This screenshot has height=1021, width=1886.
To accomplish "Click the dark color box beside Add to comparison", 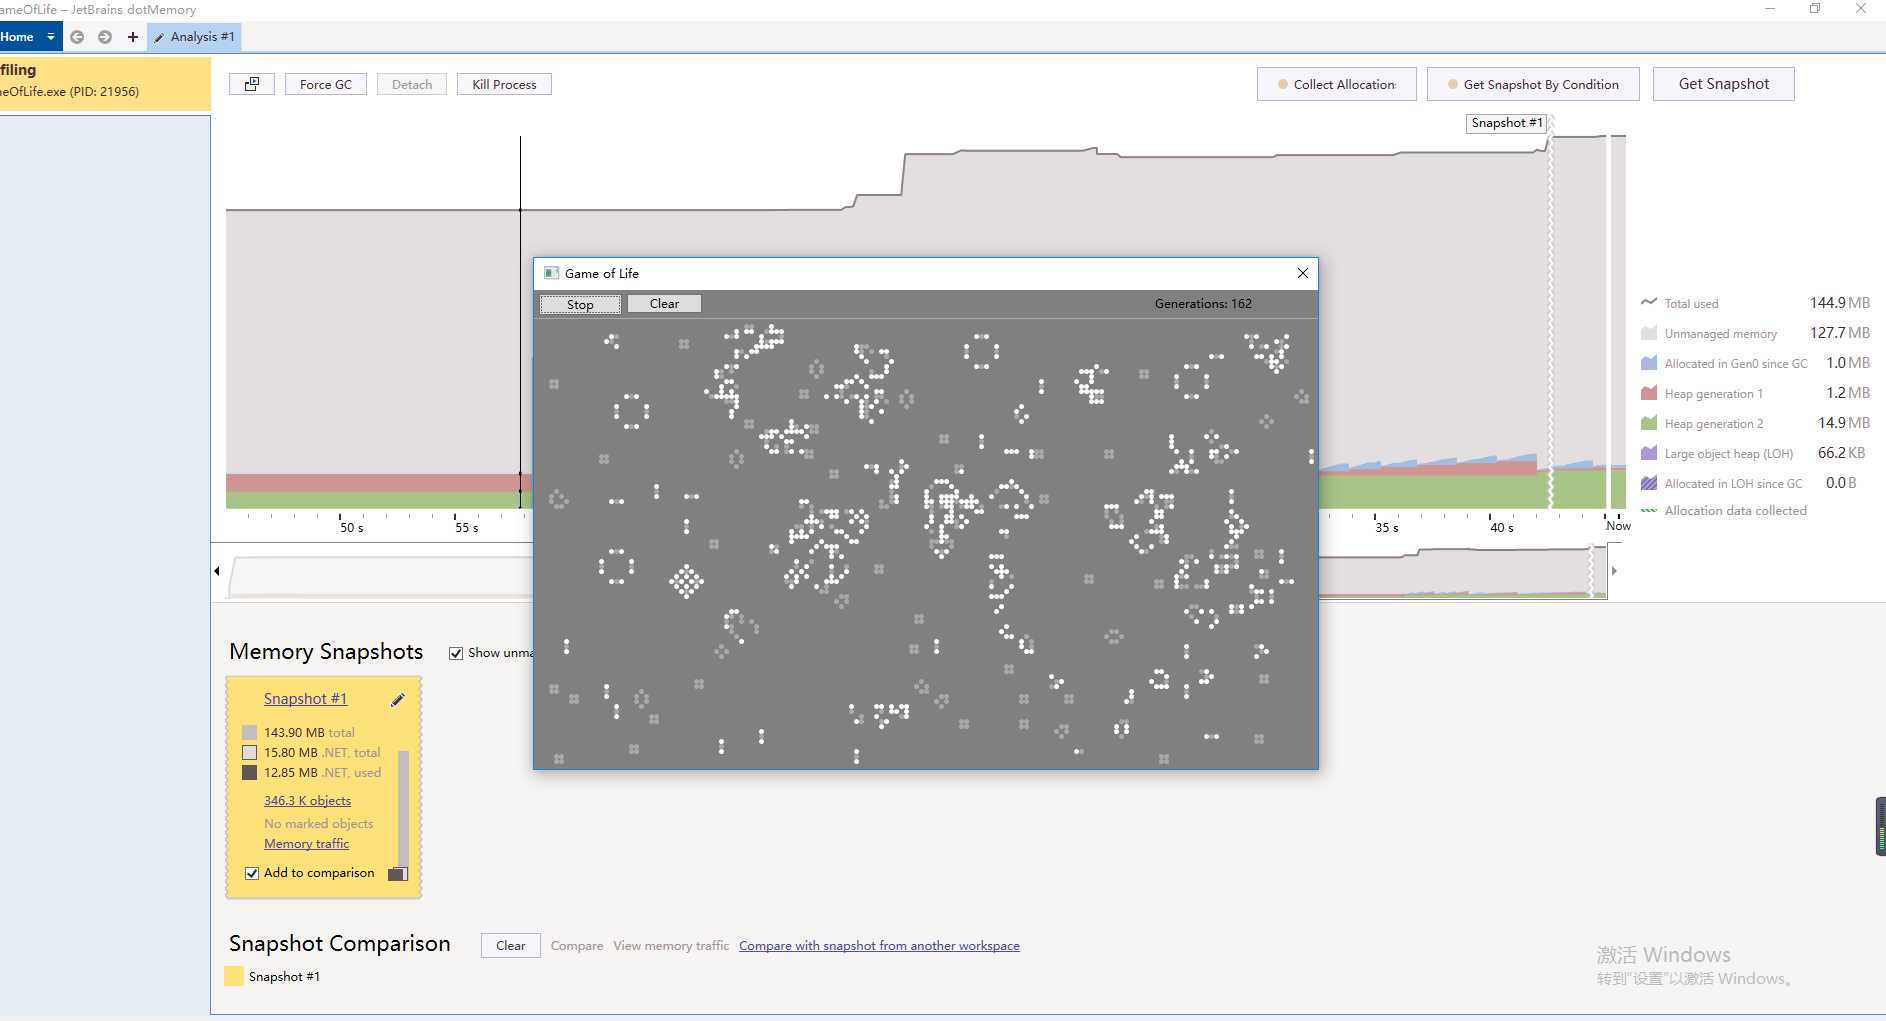I will coord(397,874).
